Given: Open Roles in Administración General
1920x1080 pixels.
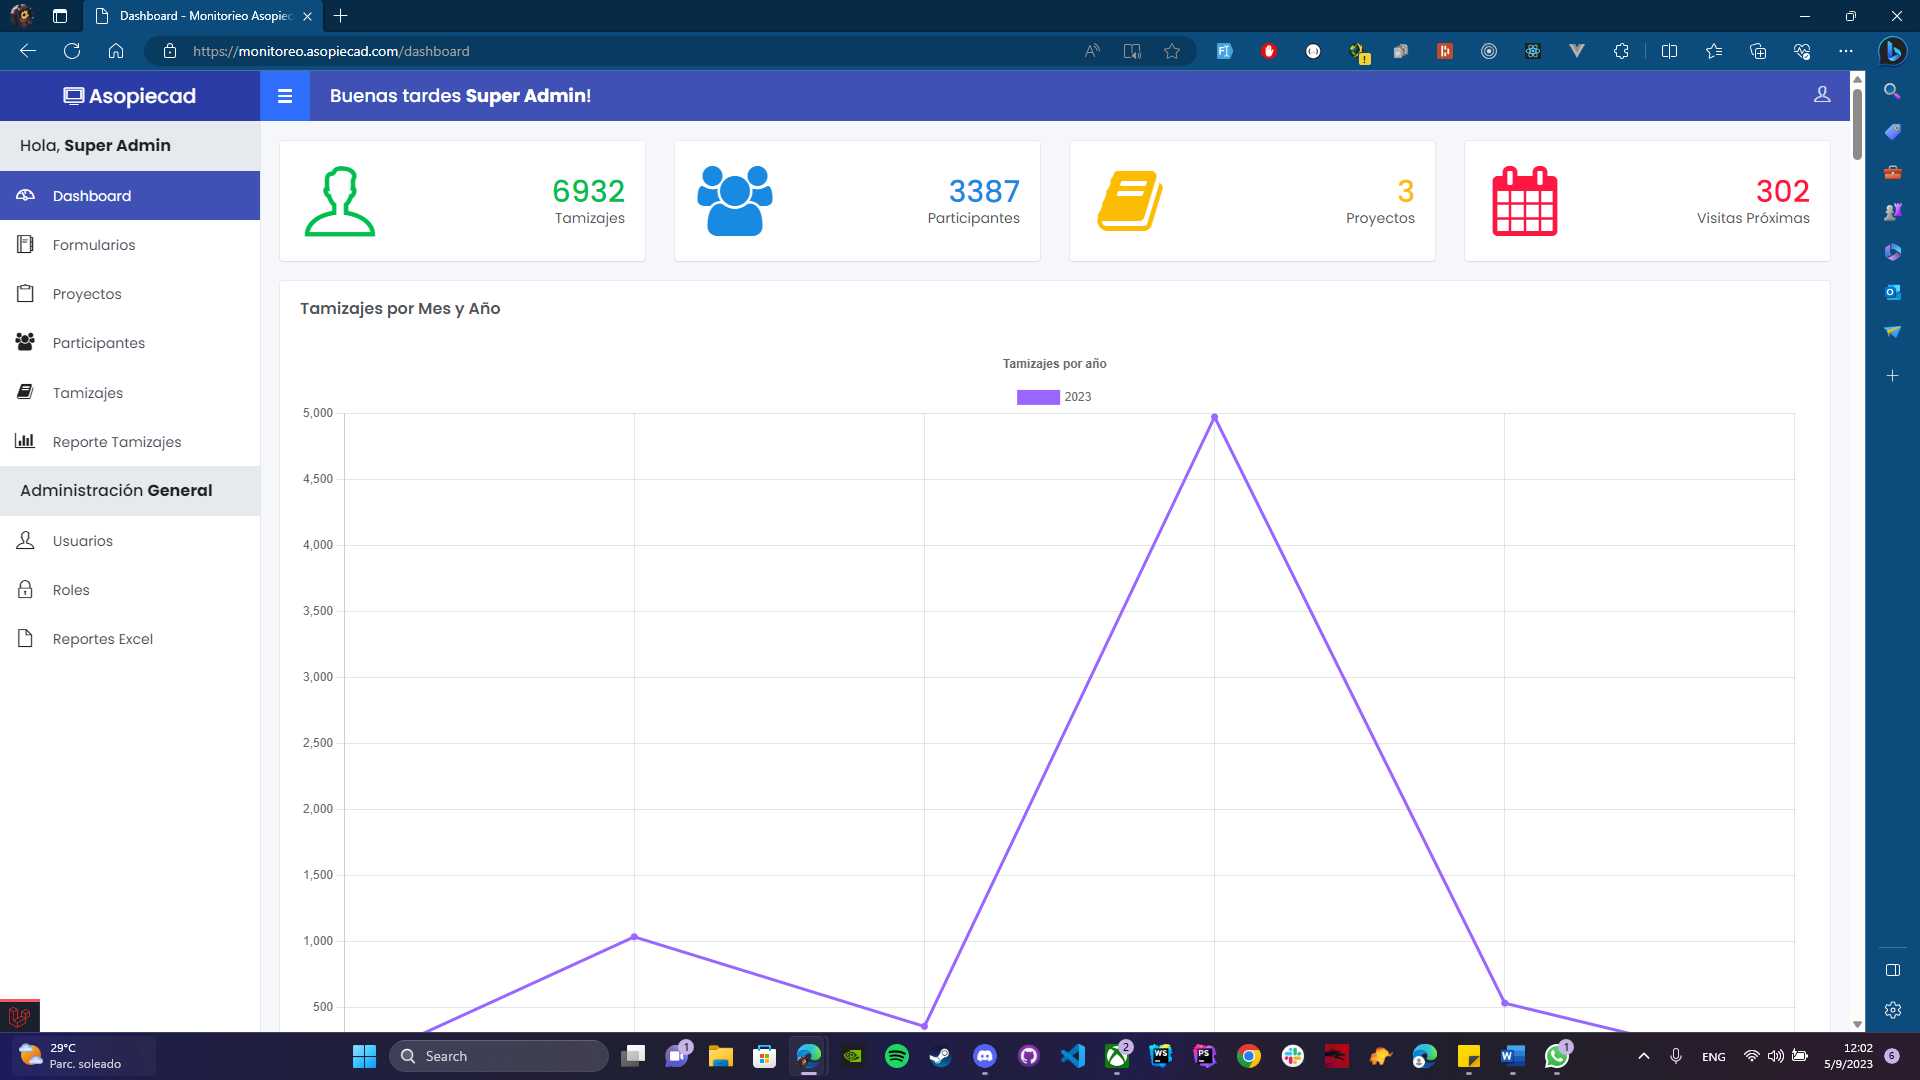Looking at the screenshot, I should (71, 590).
